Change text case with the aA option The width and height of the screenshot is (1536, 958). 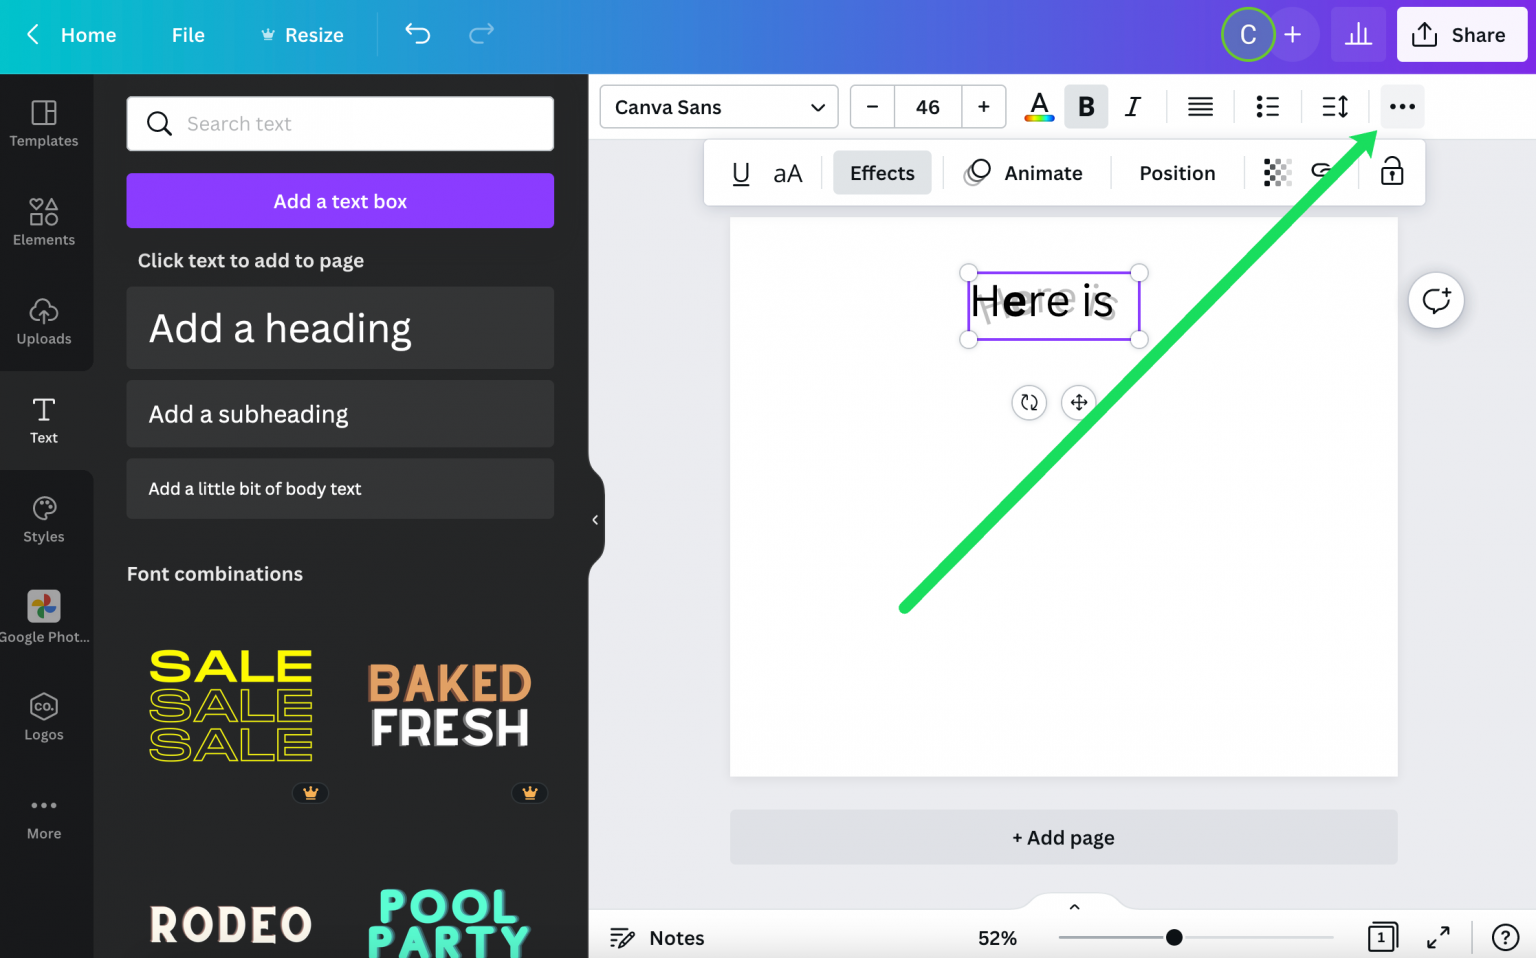click(x=788, y=172)
